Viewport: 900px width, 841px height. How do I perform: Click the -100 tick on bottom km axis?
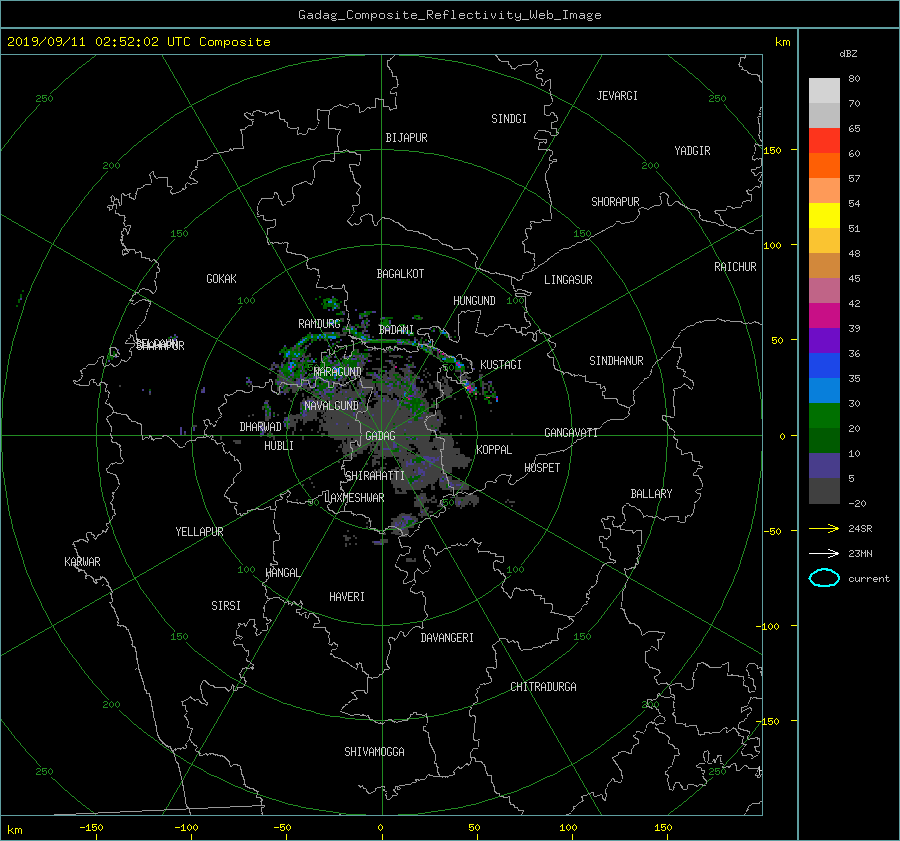pyautogui.click(x=186, y=827)
